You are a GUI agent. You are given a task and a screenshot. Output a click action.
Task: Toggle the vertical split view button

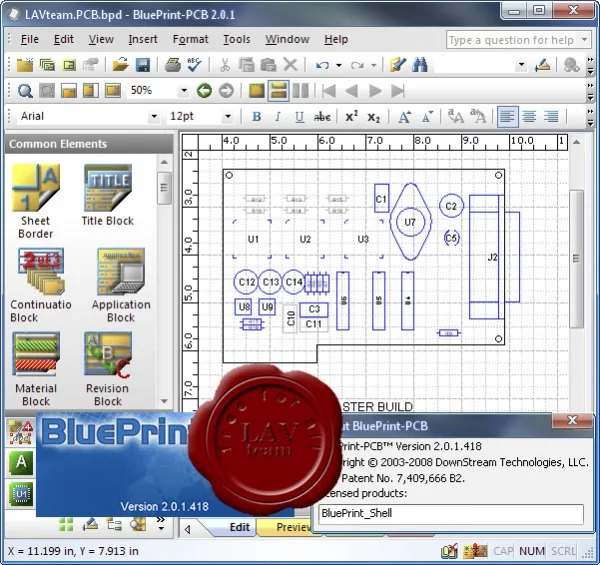[x=300, y=91]
